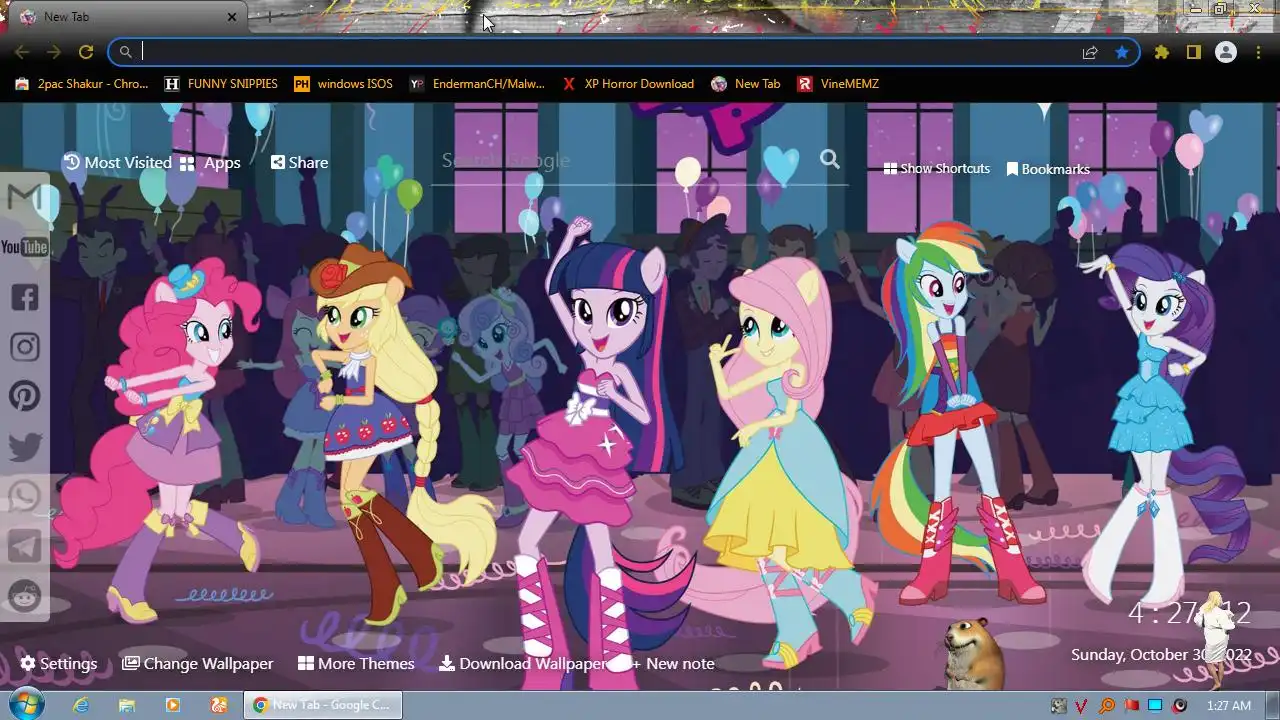Click Change Wallpaper
Screen dimensions: 1280x720
198,663
